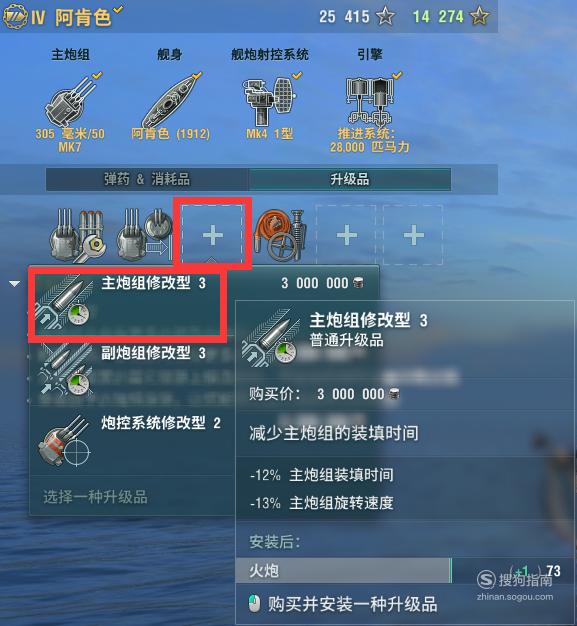577x626 pixels.
Task: Choose 主炮组修改型 3 from upgrade list
Action: tap(127, 302)
